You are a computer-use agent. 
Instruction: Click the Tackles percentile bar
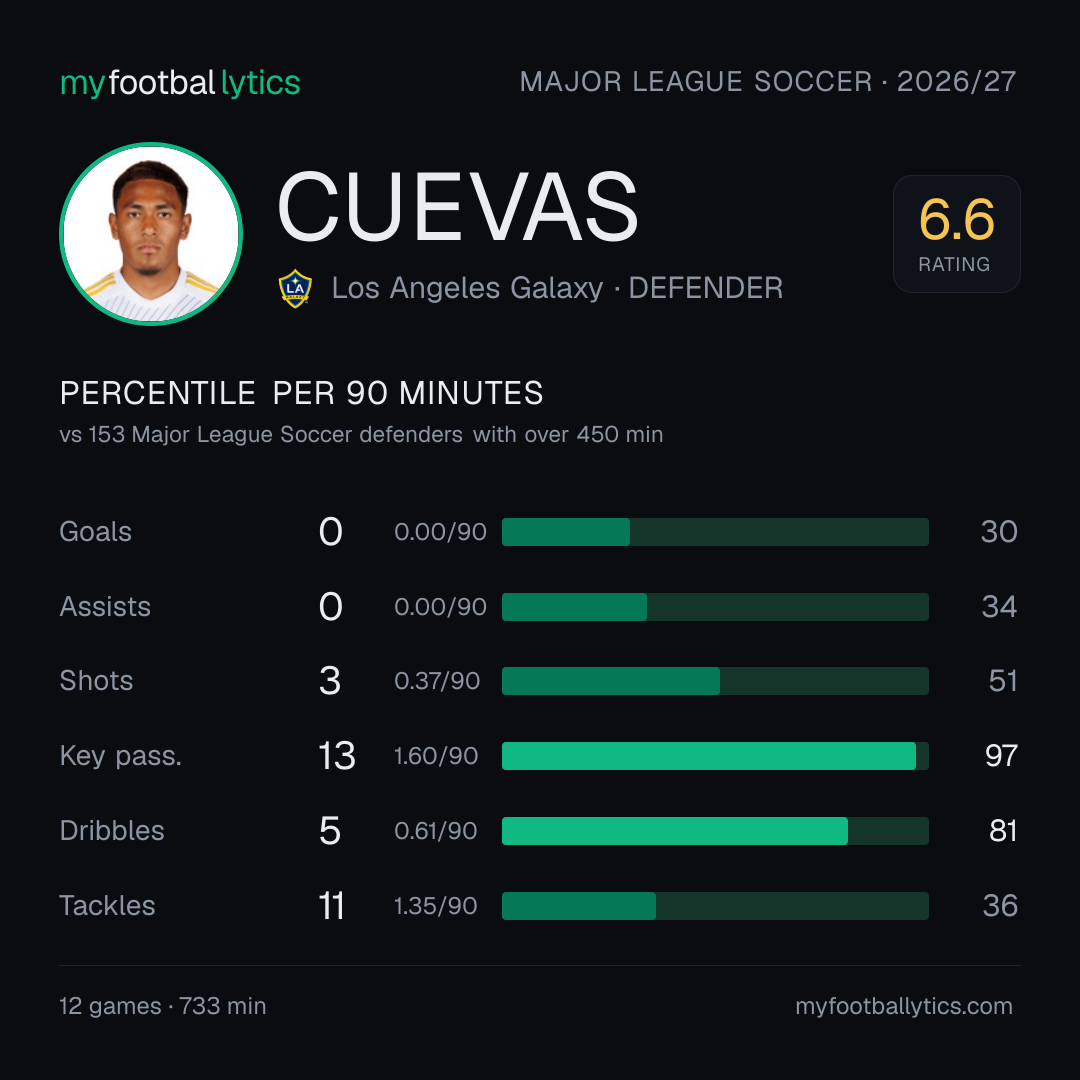pyautogui.click(x=715, y=906)
